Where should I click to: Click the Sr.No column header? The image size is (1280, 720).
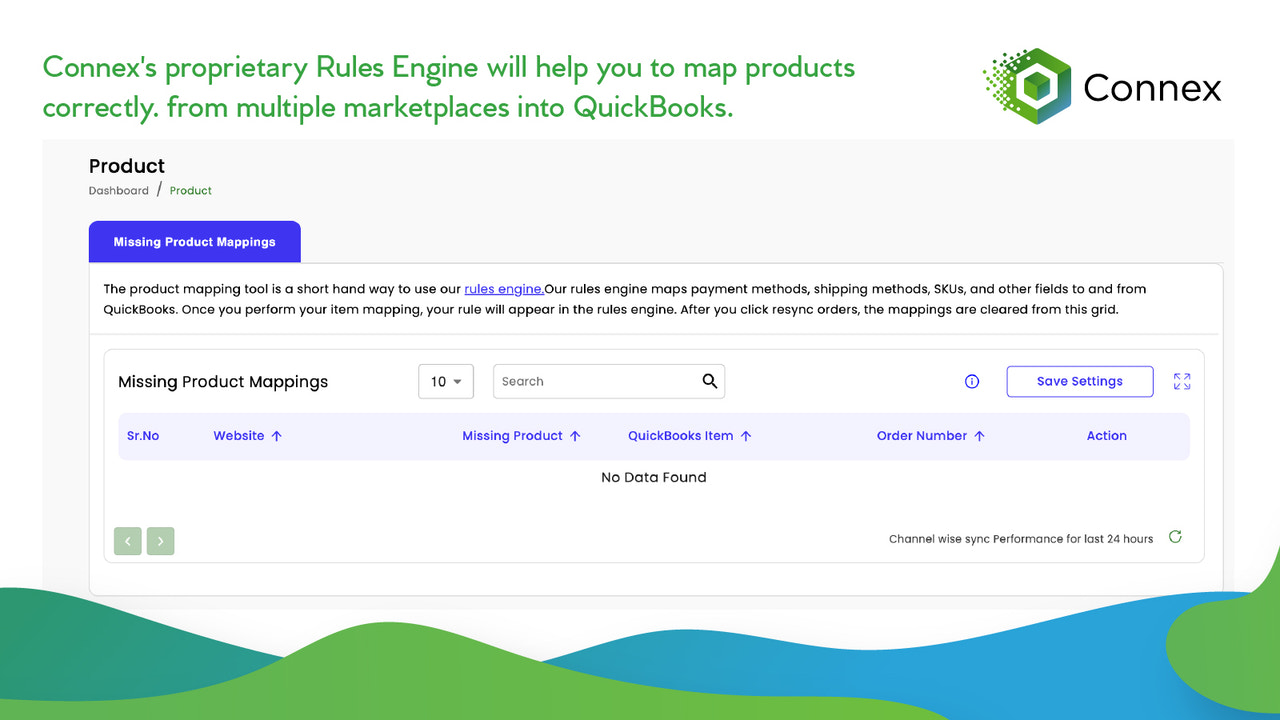coord(142,435)
